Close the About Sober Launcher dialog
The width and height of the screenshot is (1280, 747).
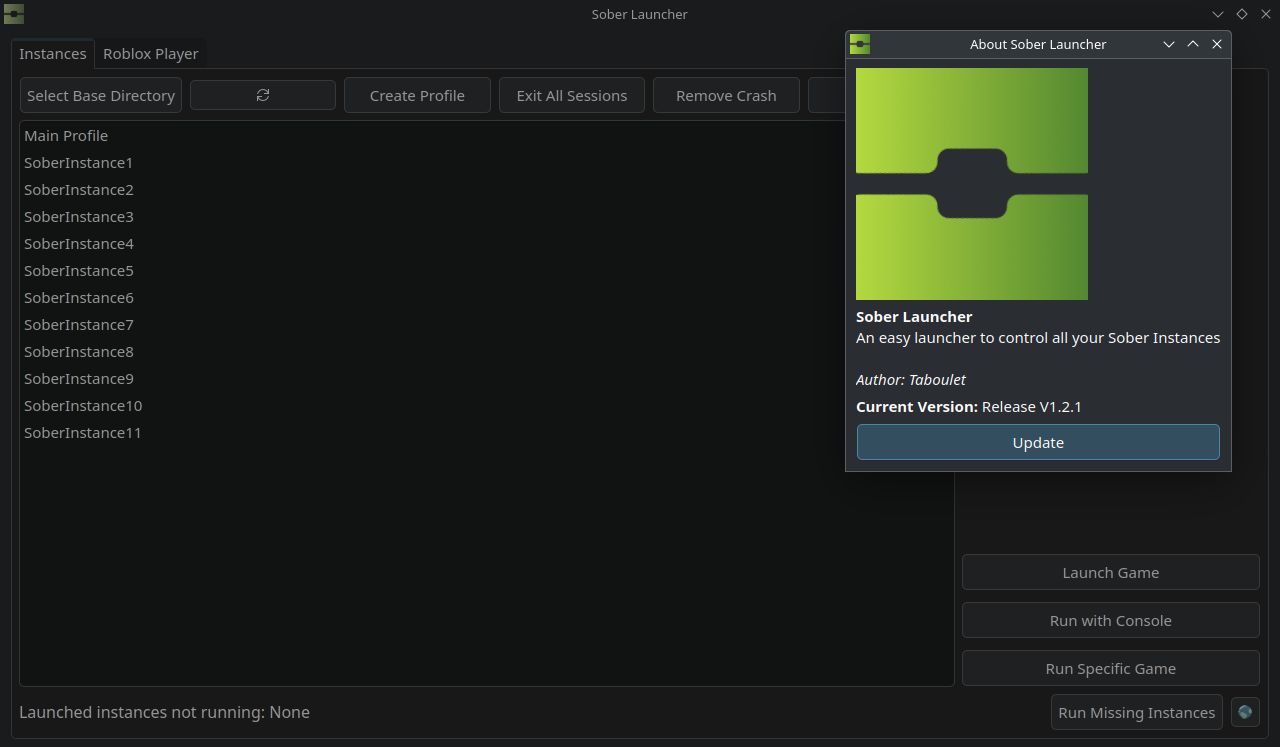pyautogui.click(x=1217, y=44)
